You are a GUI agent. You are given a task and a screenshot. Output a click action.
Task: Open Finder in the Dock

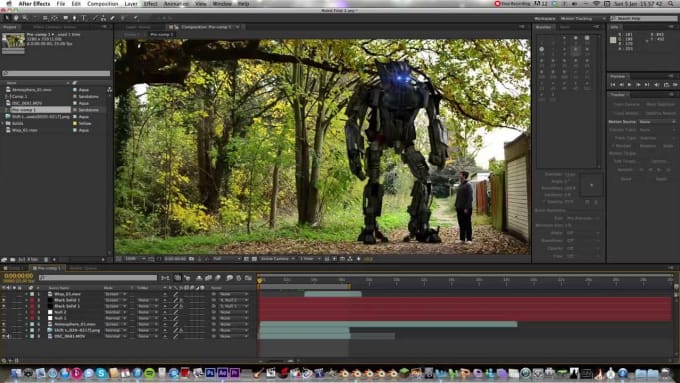click(x=16, y=373)
